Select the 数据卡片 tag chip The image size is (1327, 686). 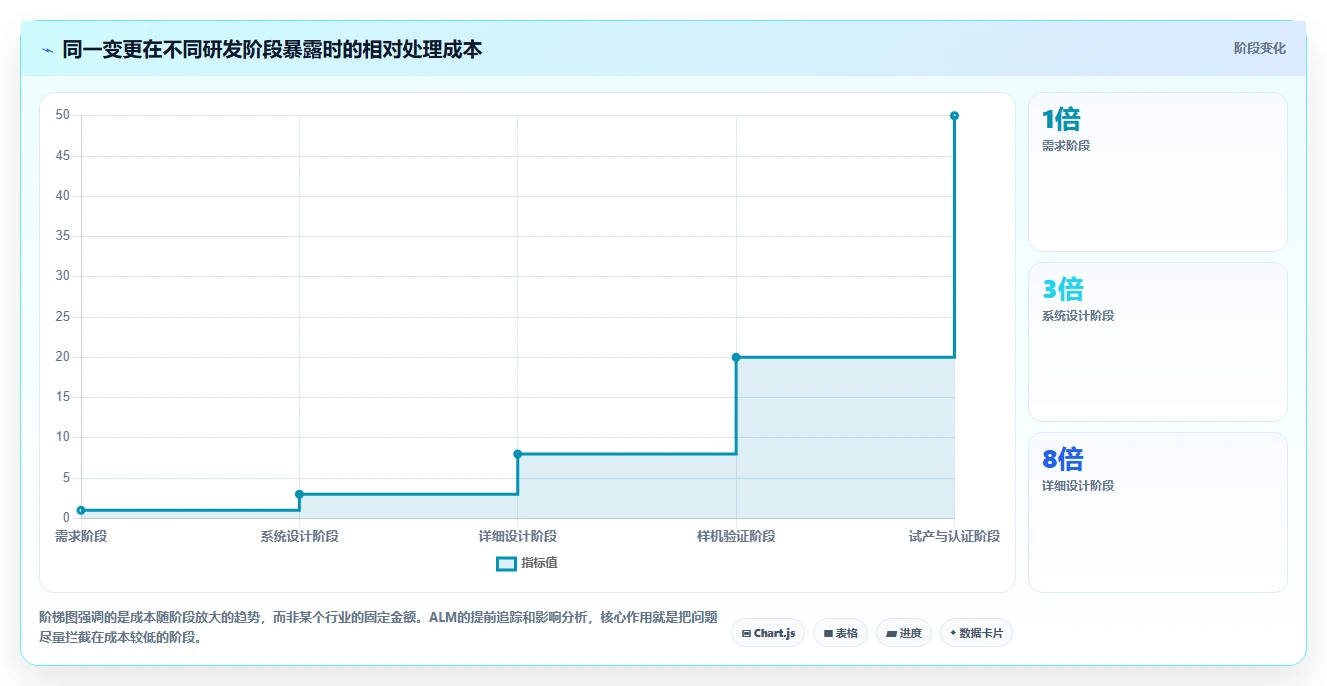[976, 633]
